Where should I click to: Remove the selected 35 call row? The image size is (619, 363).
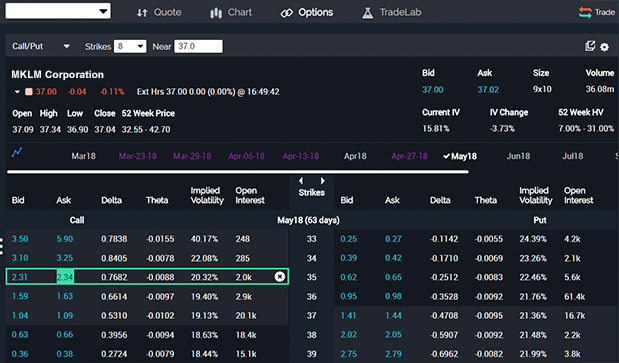pos(279,277)
